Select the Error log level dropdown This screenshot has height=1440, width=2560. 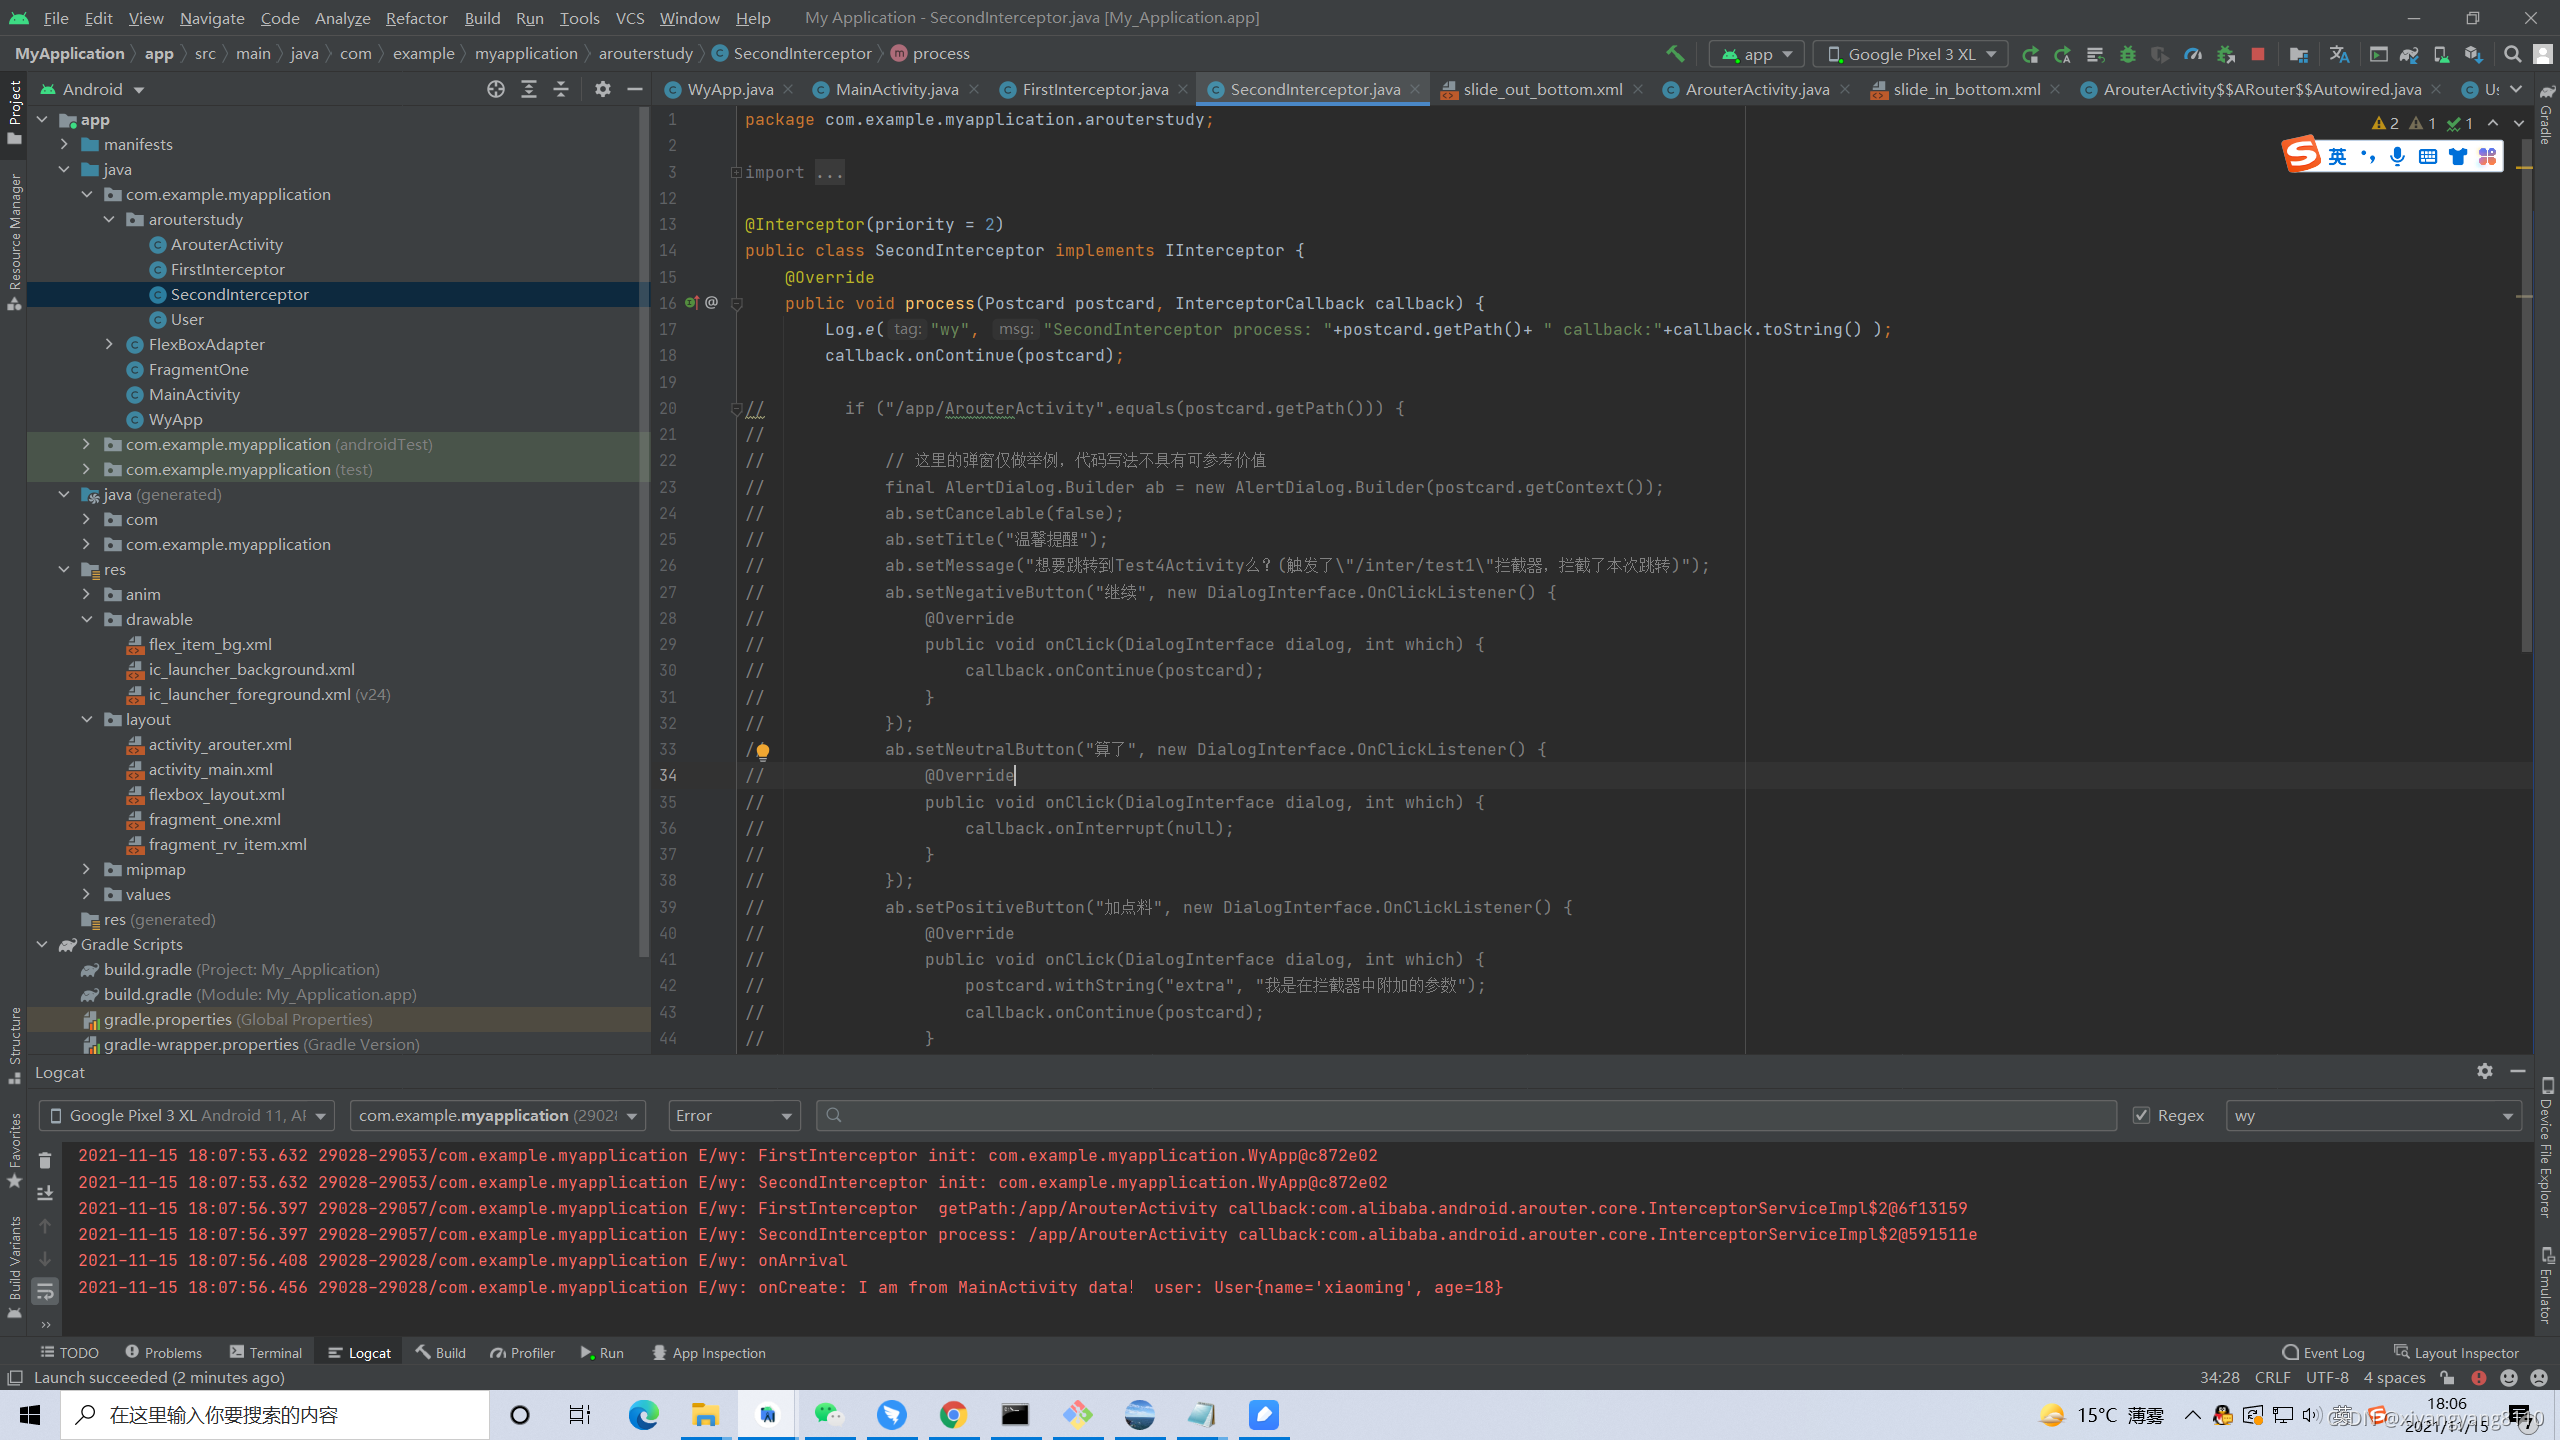730,1115
